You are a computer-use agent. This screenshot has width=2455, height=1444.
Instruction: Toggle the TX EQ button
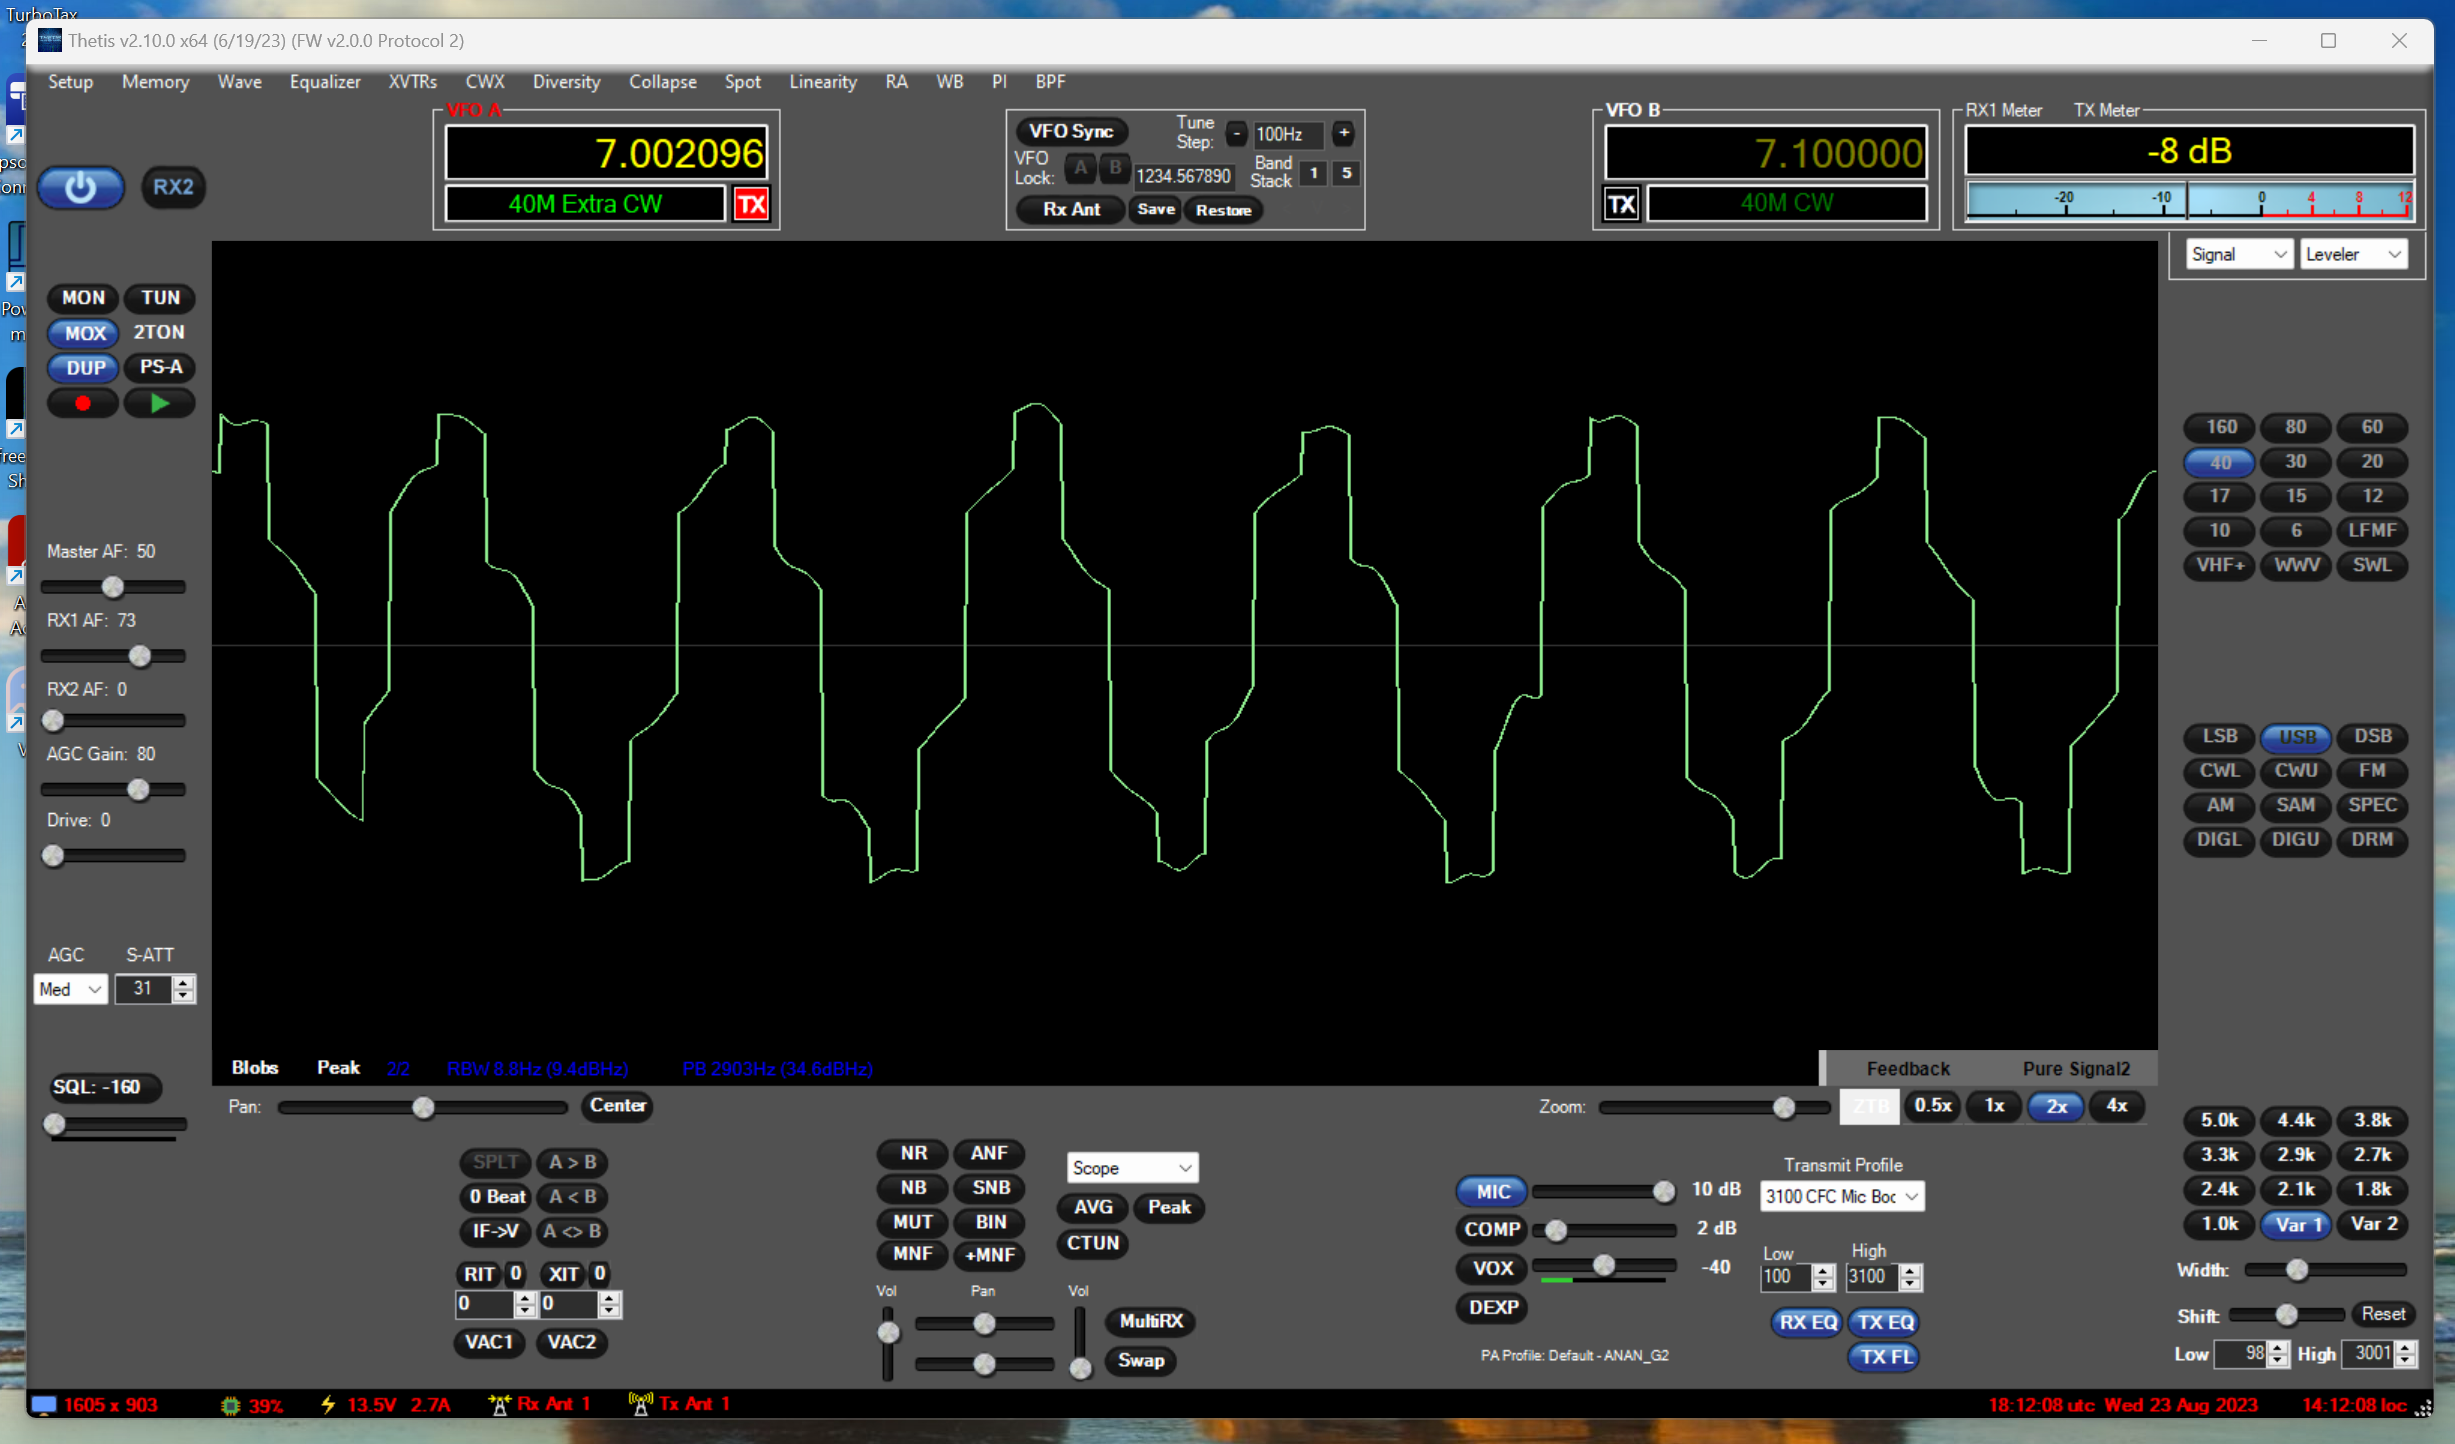1885,1322
